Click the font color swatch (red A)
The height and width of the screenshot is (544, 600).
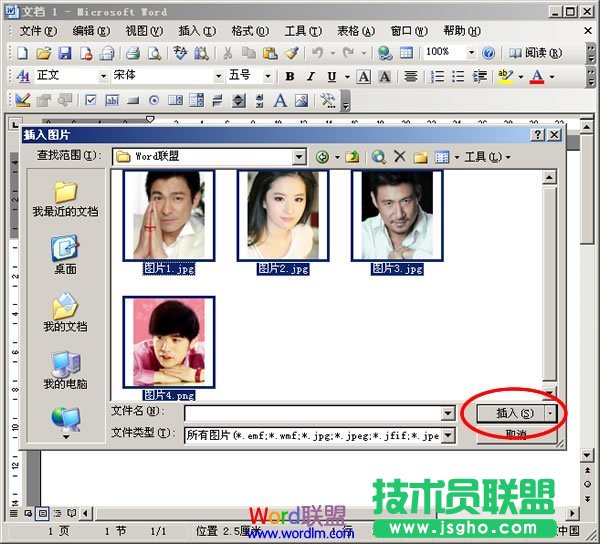pyautogui.click(x=537, y=76)
